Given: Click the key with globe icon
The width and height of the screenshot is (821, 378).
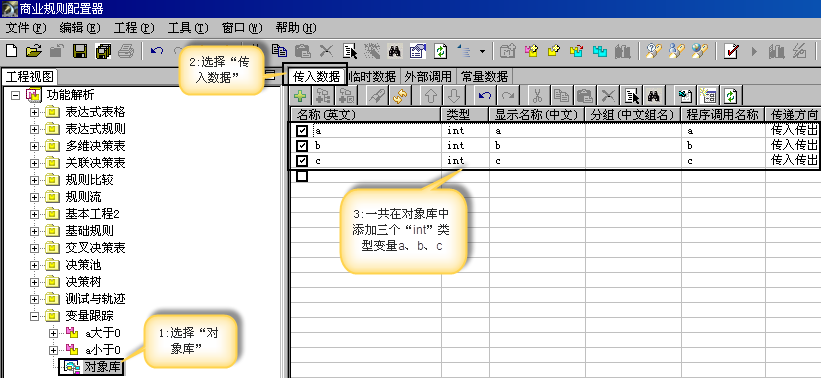Looking at the screenshot, I should (700, 51).
